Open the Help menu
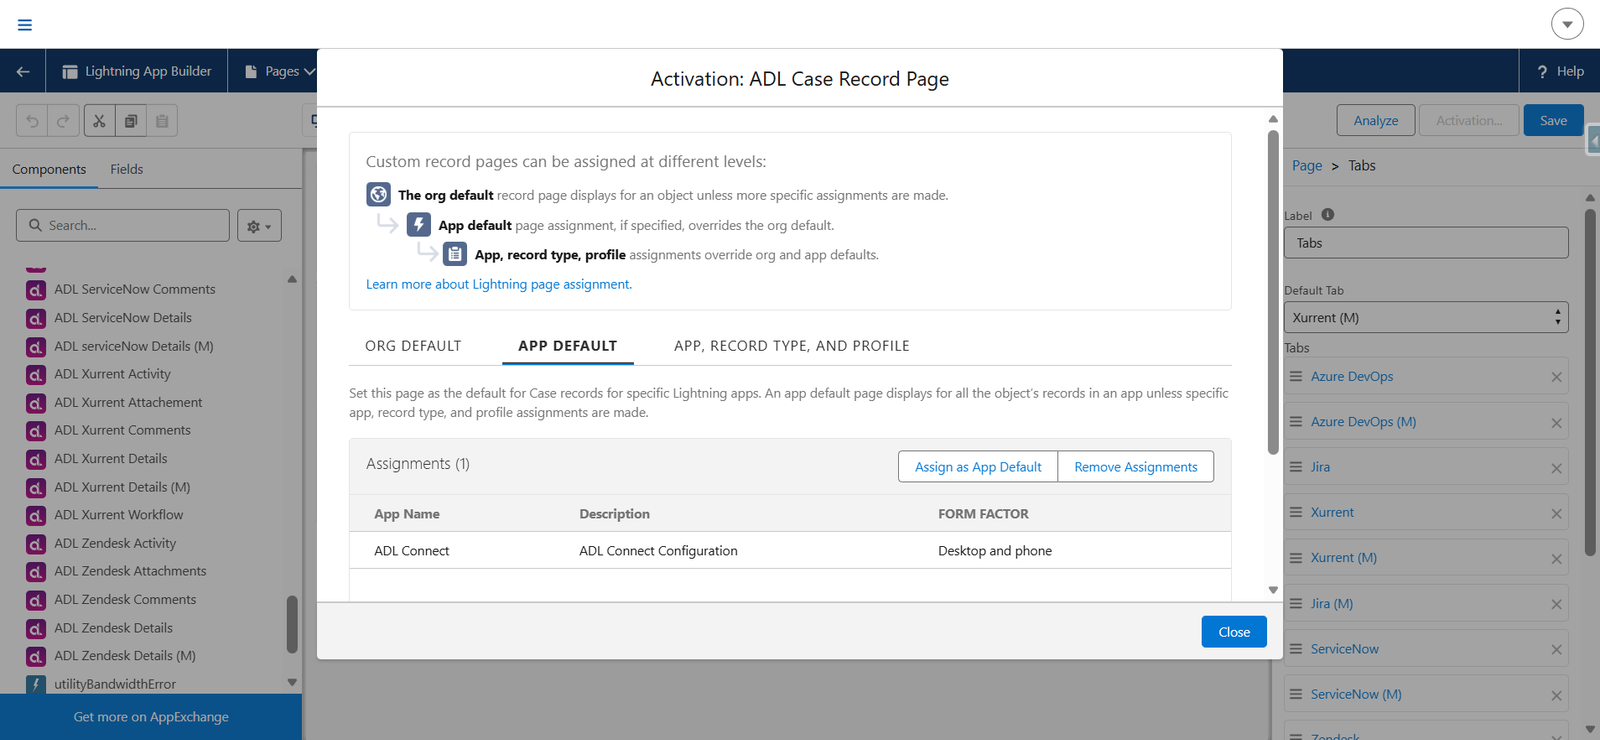The width and height of the screenshot is (1600, 740). click(1560, 71)
